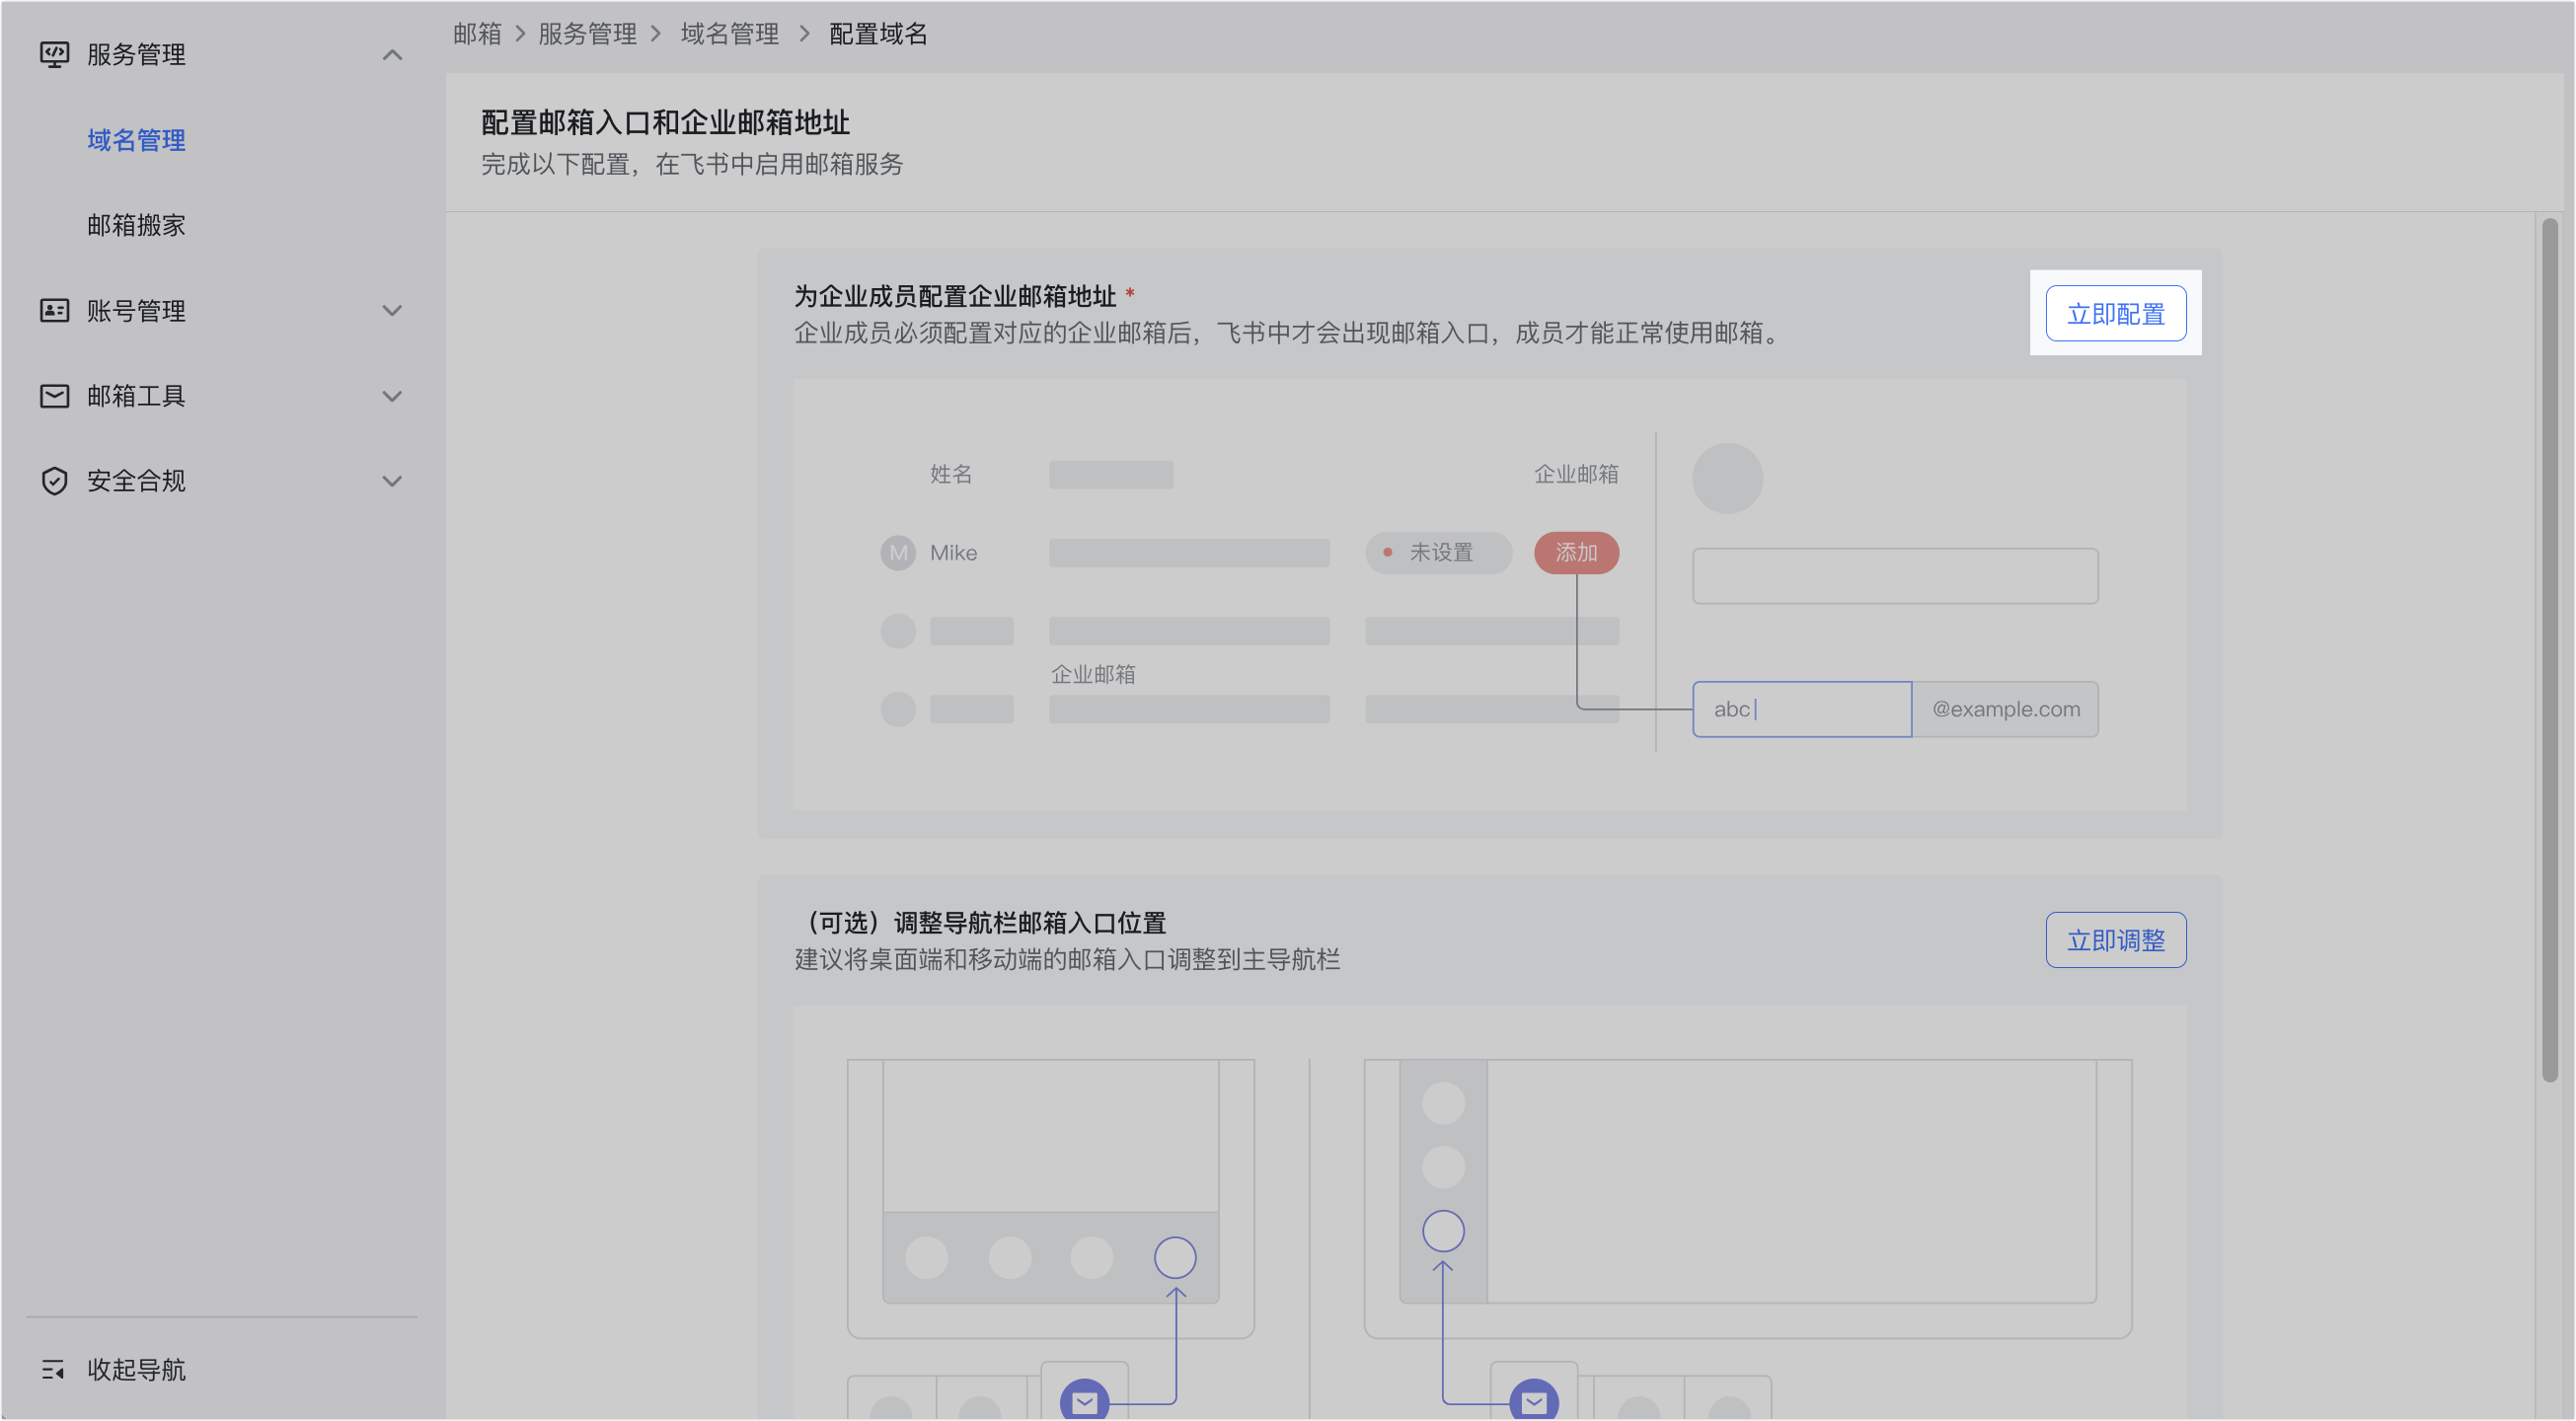Click the Mike avatar icon in illustration
The width and height of the screenshot is (2576, 1421).
[898, 553]
